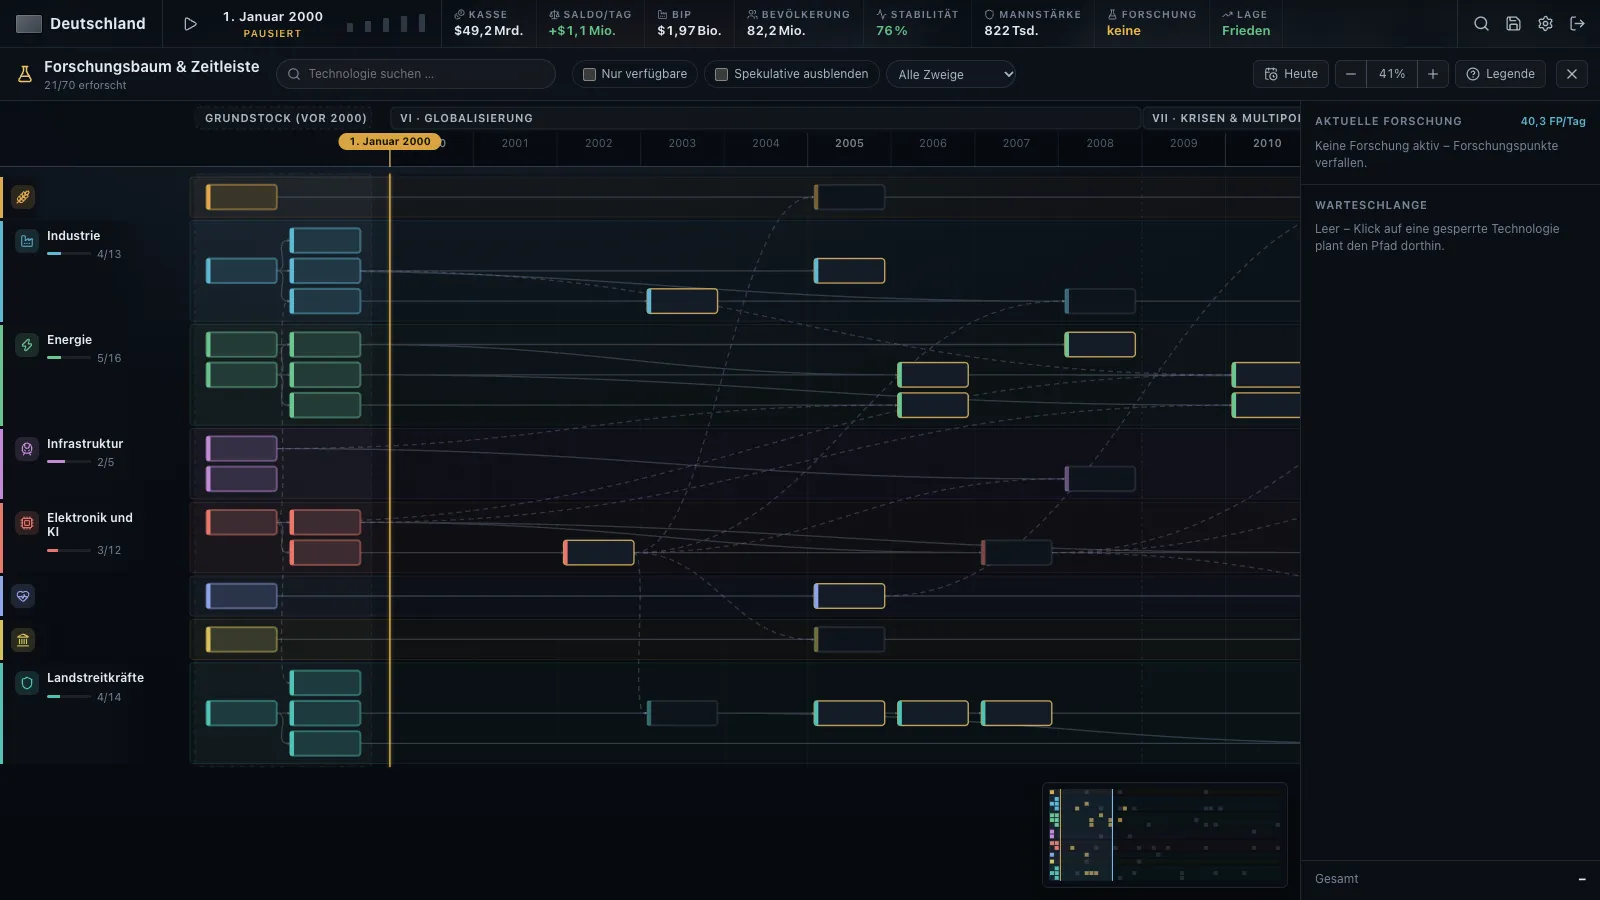
Task: Select the VII · Krisen era header
Action: click(1222, 118)
